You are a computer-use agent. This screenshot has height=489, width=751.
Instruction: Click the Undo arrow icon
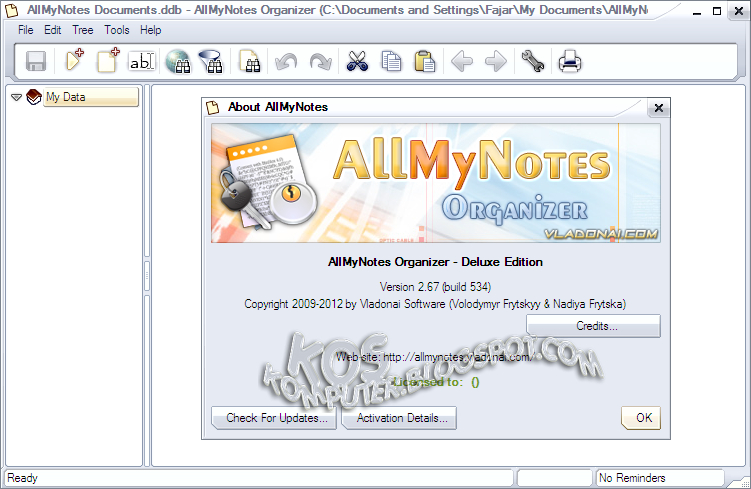coord(286,62)
